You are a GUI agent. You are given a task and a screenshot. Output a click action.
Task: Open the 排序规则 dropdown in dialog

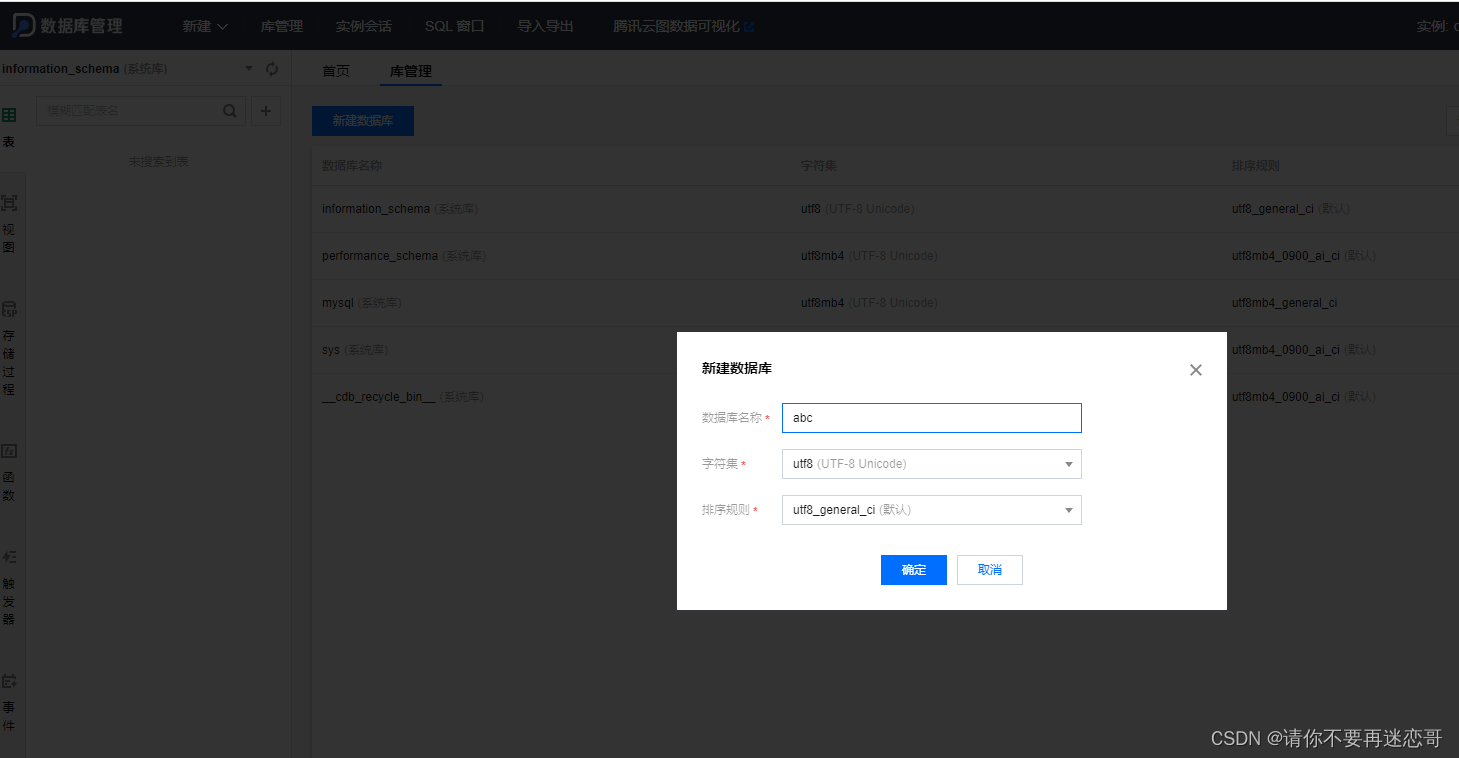click(x=932, y=510)
